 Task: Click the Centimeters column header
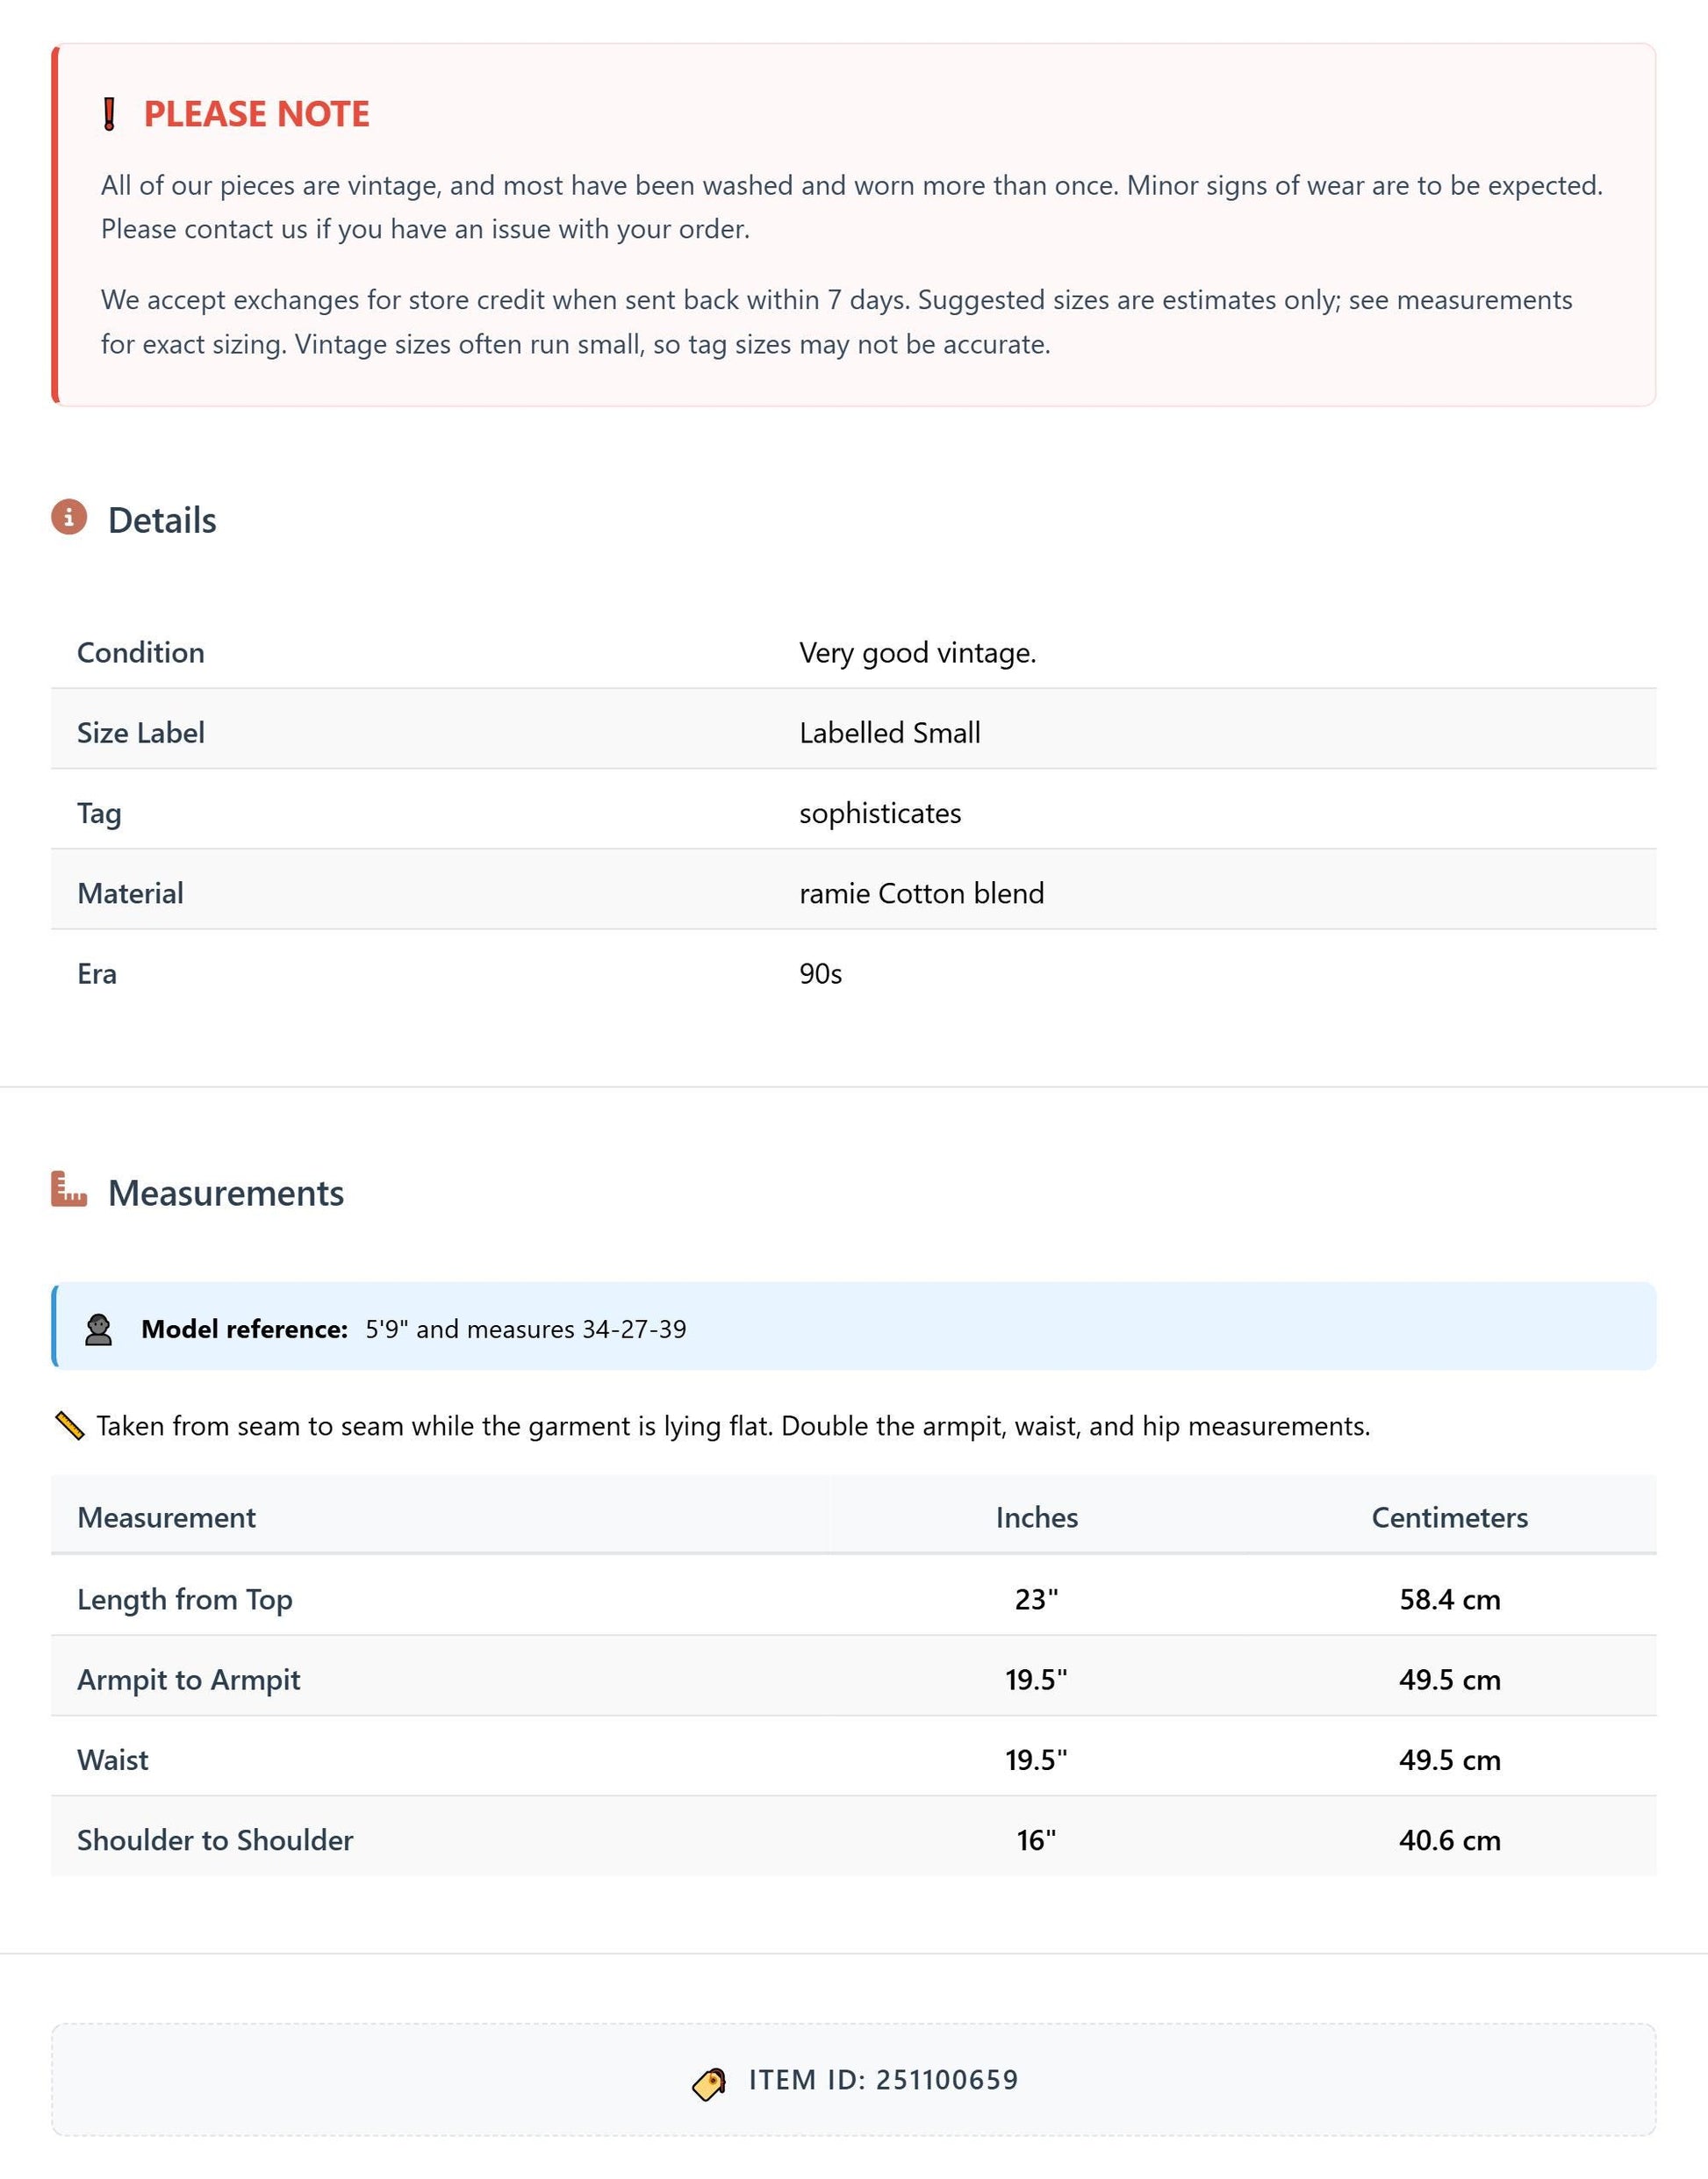[1449, 1517]
